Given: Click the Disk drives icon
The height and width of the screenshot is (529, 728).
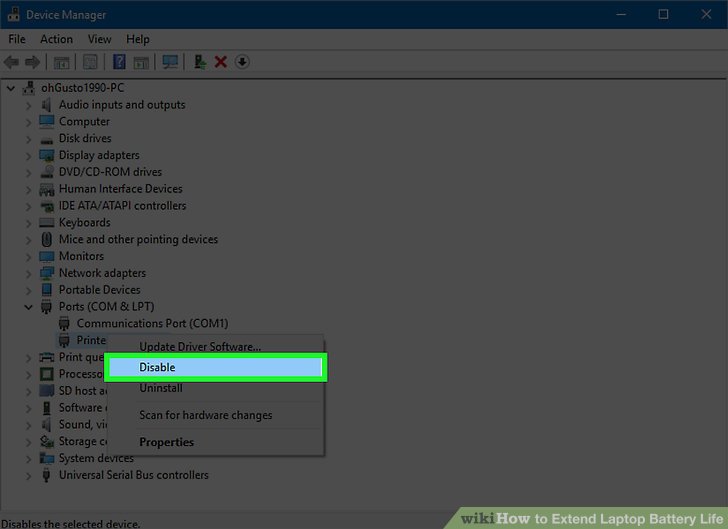Looking at the screenshot, I should [46, 139].
